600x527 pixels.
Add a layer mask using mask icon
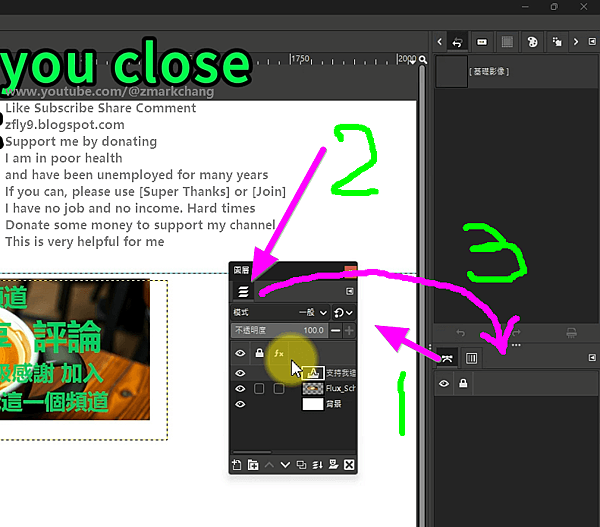[x=333, y=465]
